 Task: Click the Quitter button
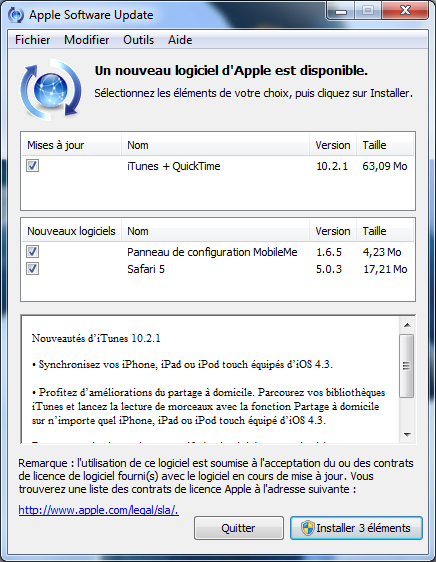239,528
